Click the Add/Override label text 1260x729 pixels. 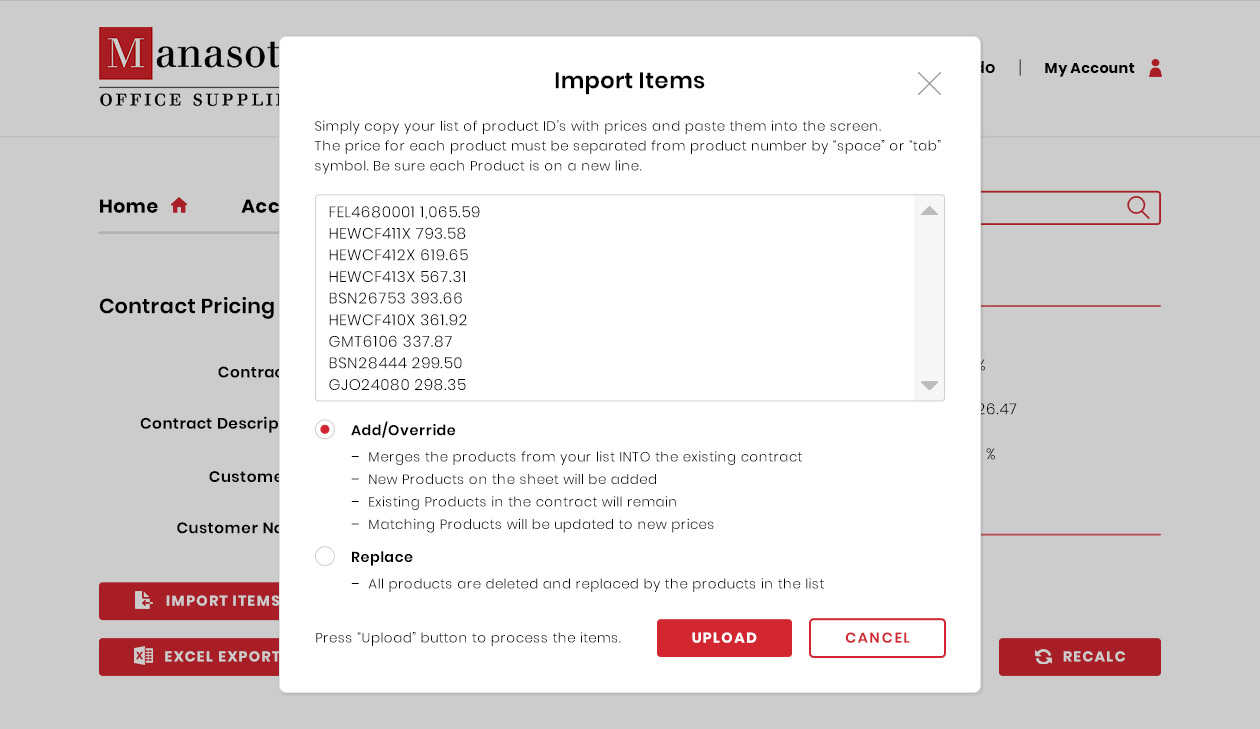(403, 430)
